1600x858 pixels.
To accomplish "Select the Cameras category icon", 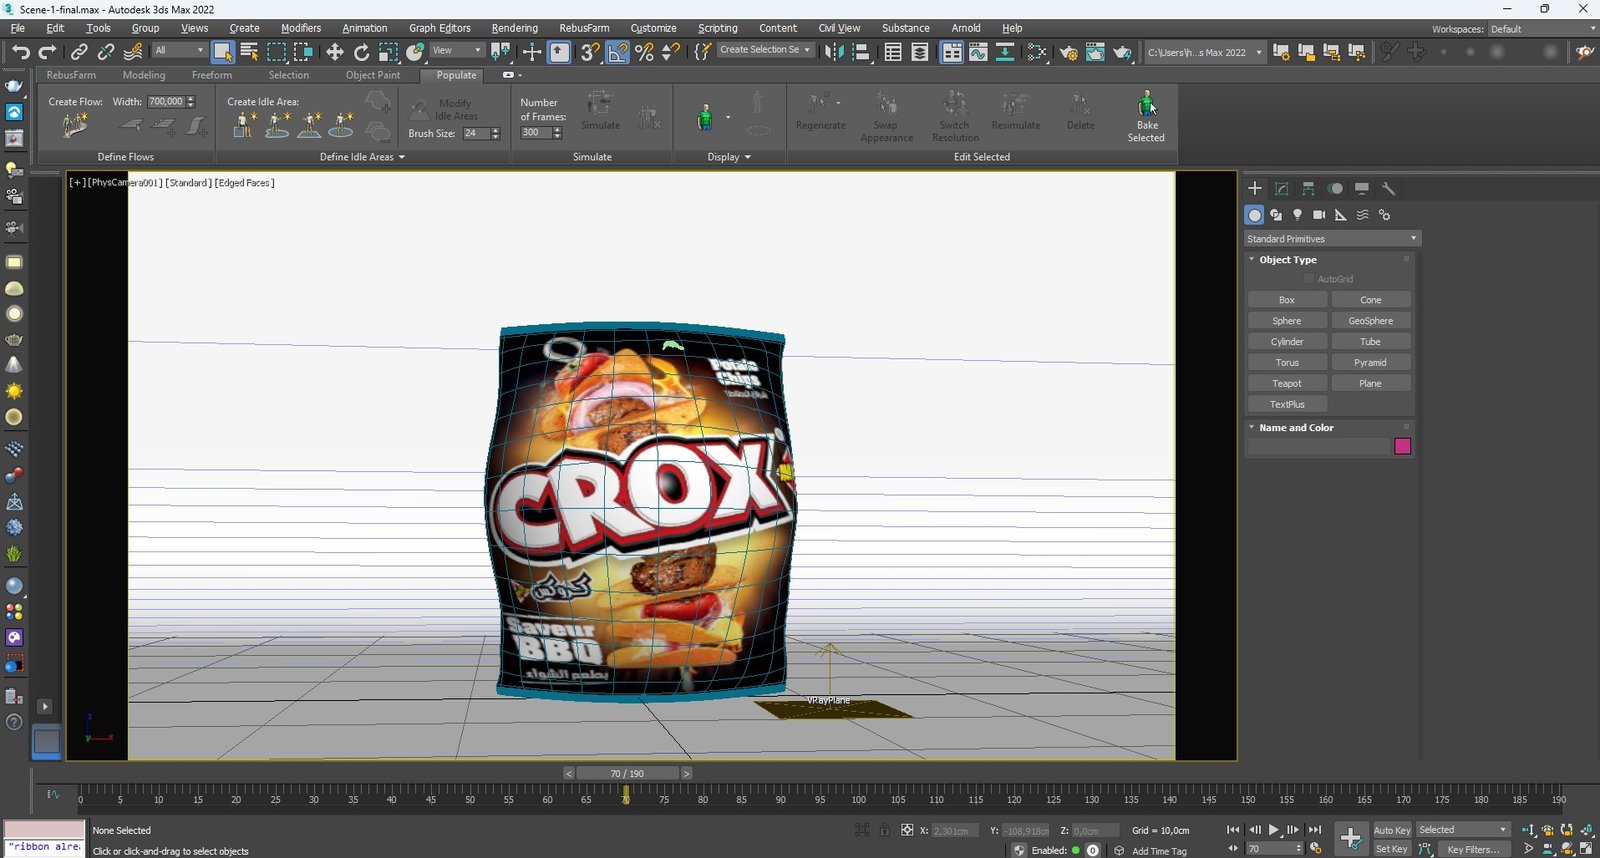I will [1319, 215].
